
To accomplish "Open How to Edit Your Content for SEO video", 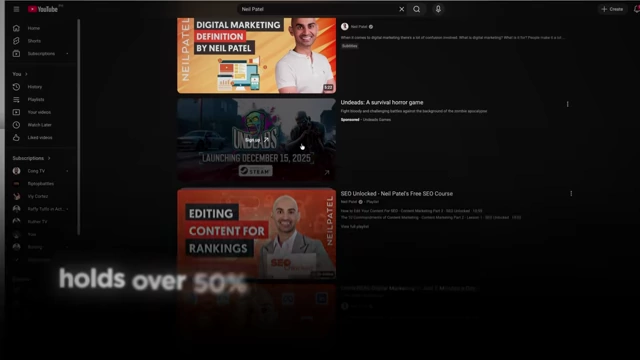I will (x=411, y=211).
